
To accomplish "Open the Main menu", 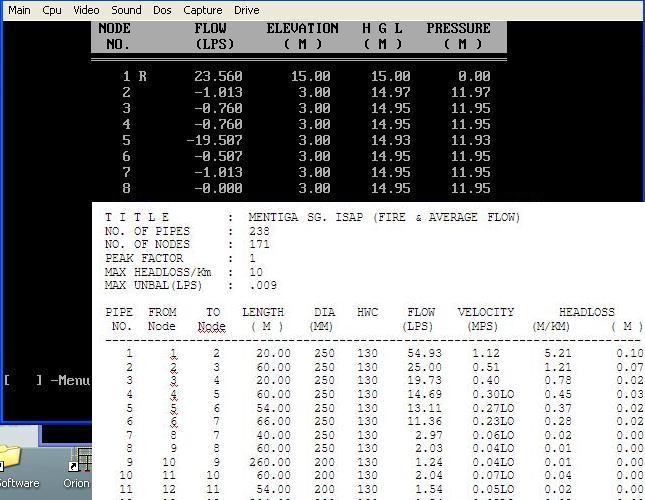I will point(19,10).
